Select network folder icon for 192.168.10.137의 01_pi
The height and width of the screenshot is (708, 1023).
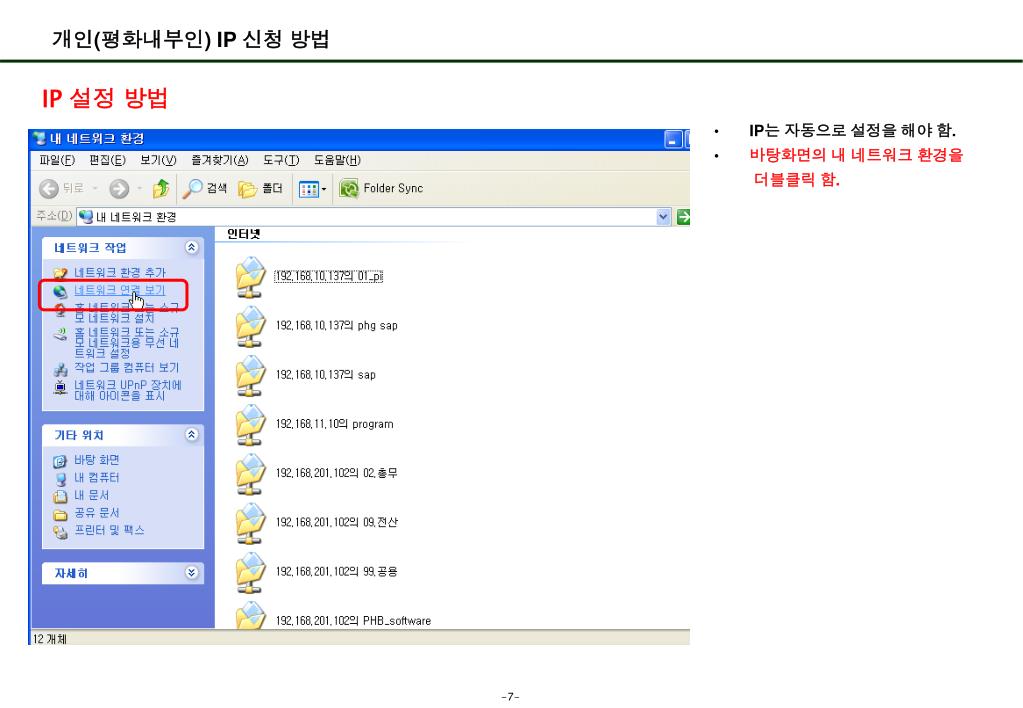[x=250, y=277]
